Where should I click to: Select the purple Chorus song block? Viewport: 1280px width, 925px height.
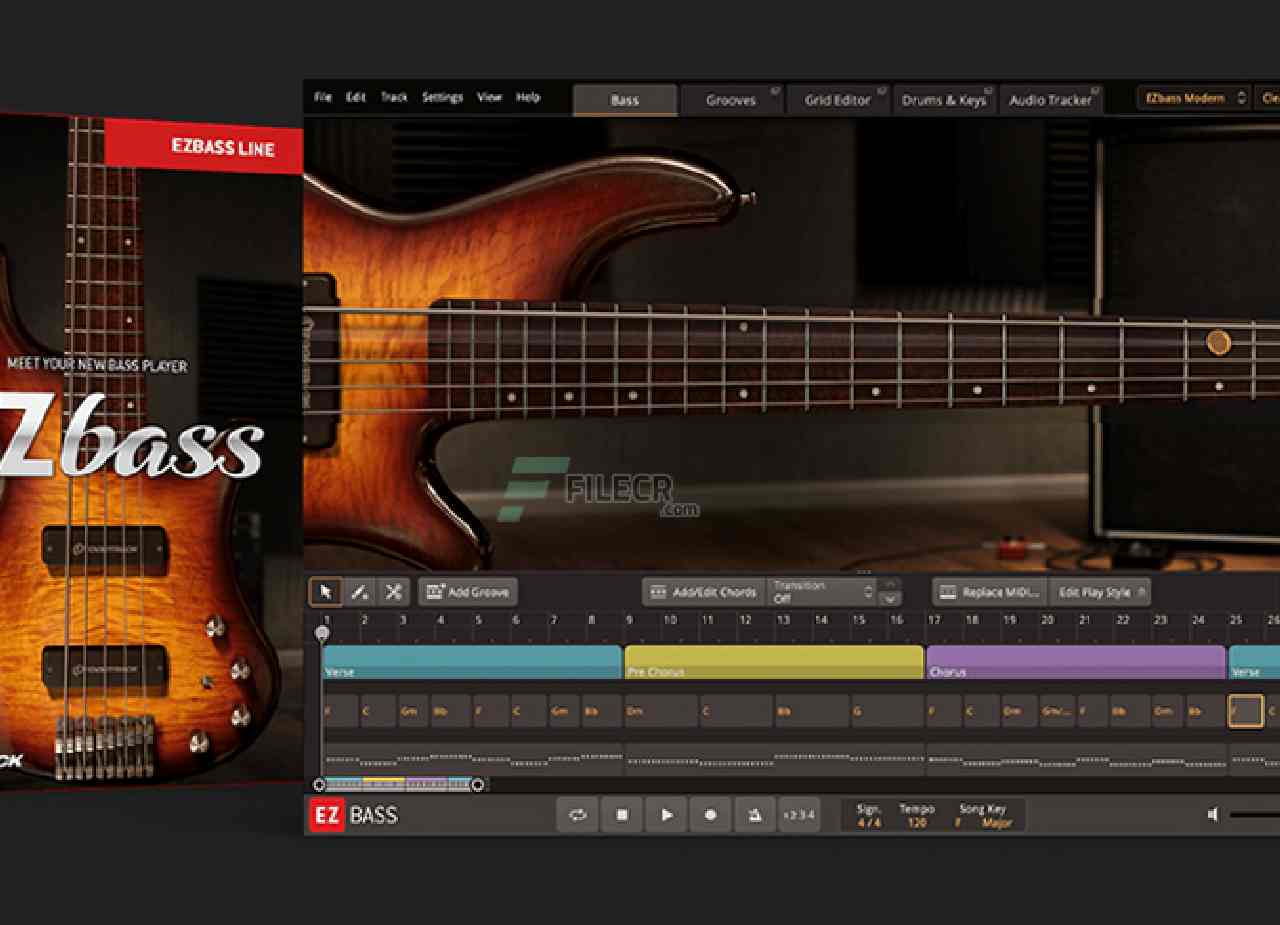(1076, 662)
